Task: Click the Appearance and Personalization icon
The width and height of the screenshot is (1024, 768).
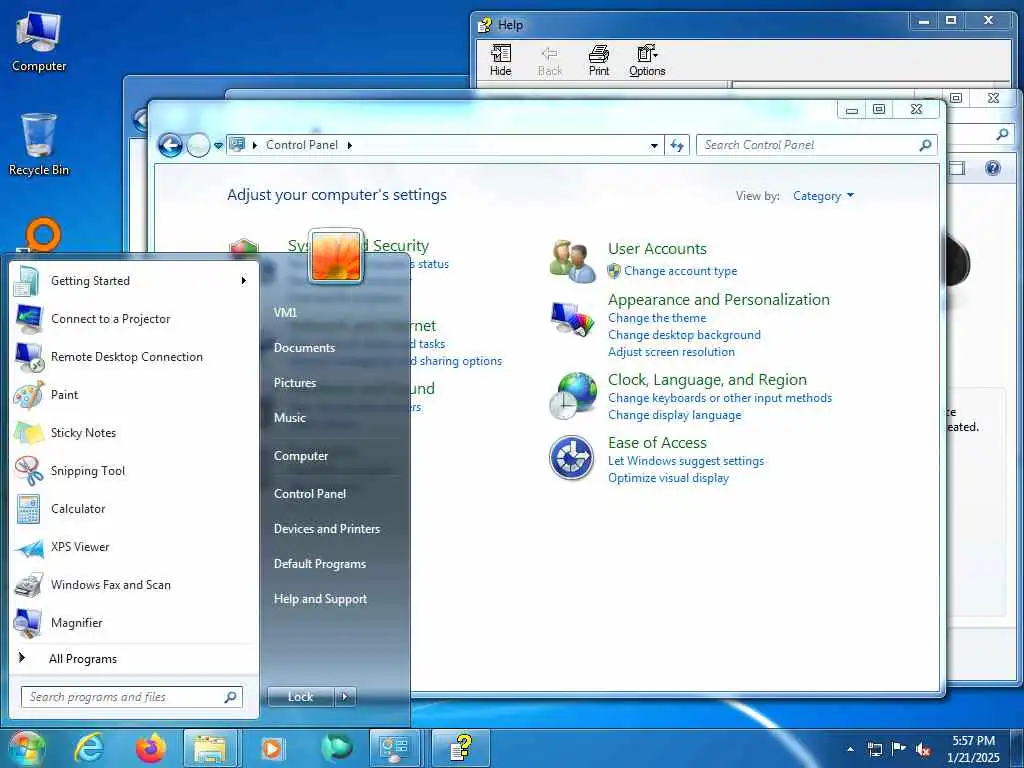Action: pyautogui.click(x=572, y=319)
